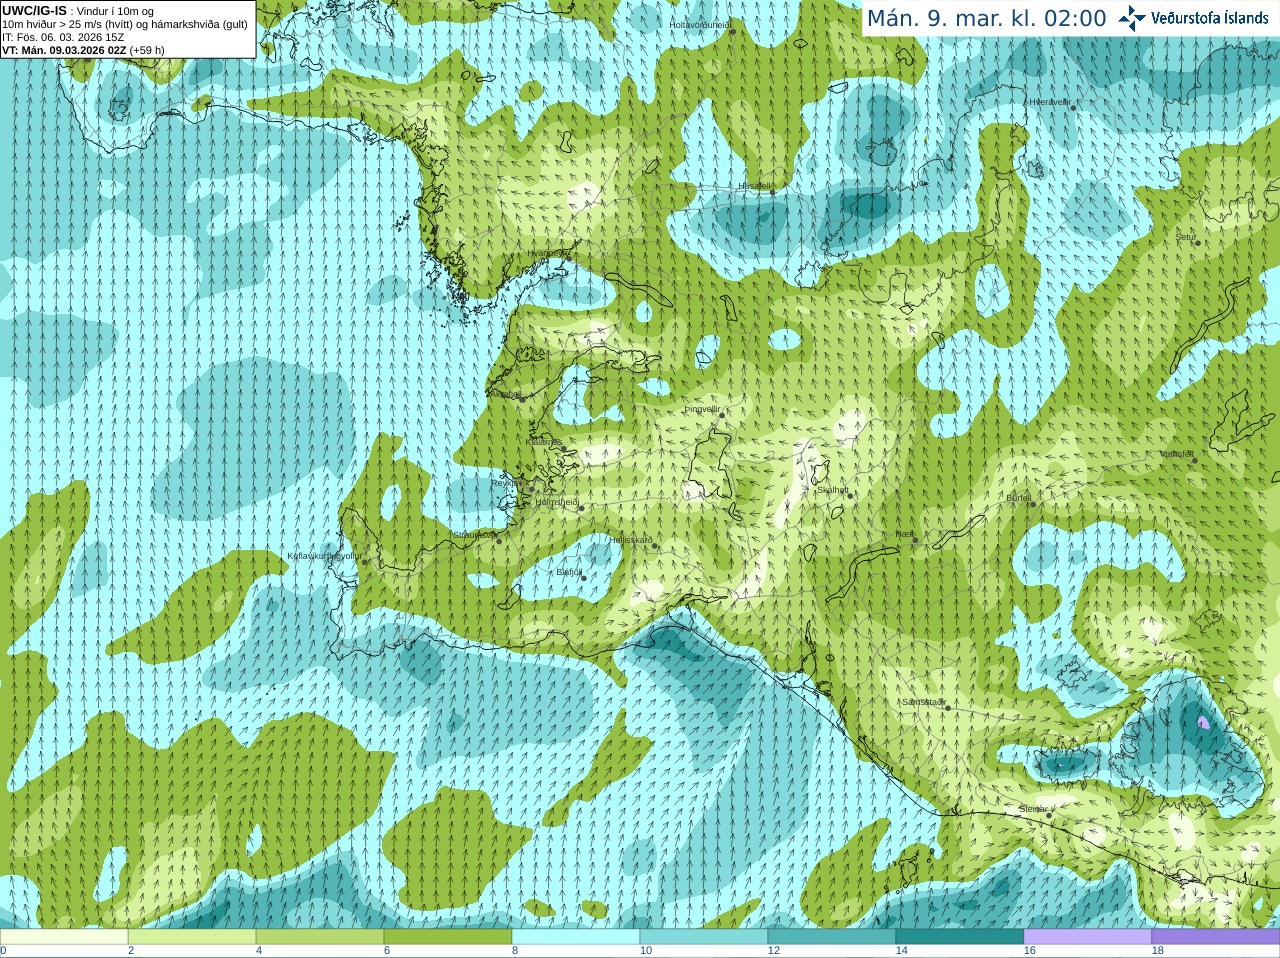Click the purple legend swatch above 18
Screen dimensions: 1280x958
[x=1216, y=937]
